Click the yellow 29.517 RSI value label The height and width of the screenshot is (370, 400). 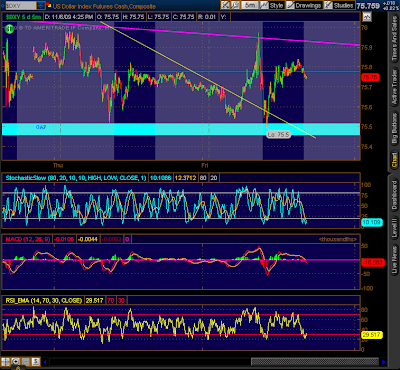tap(372, 335)
